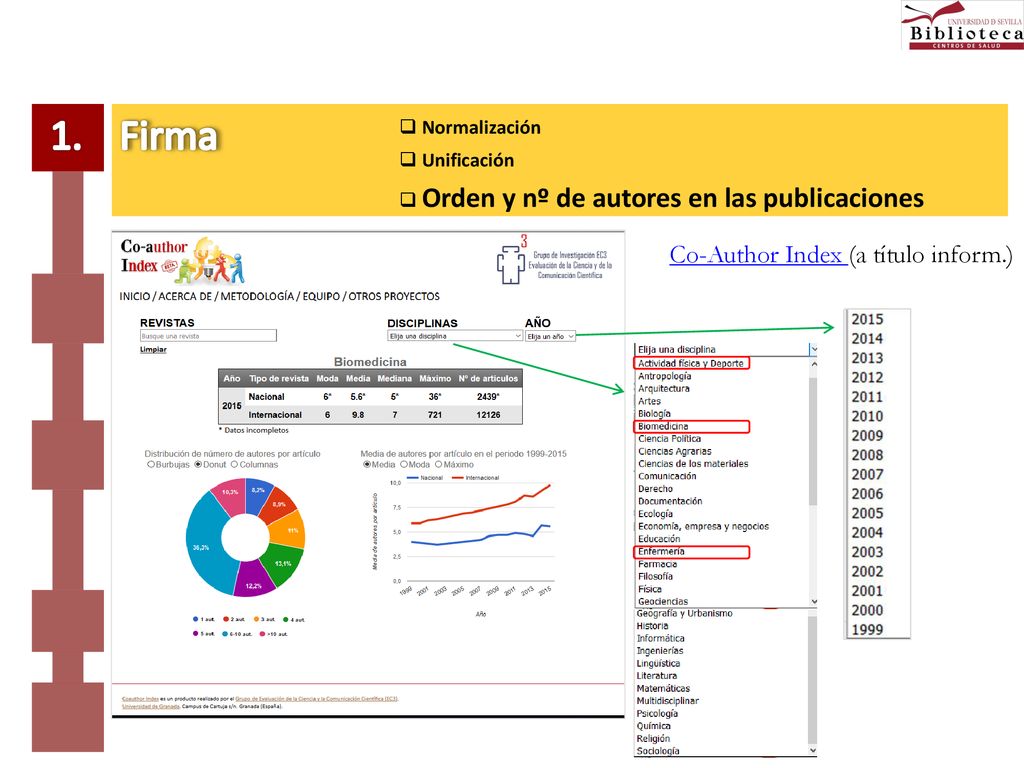Select Farmacia in the discipline list
1024x768 pixels.
(x=658, y=564)
